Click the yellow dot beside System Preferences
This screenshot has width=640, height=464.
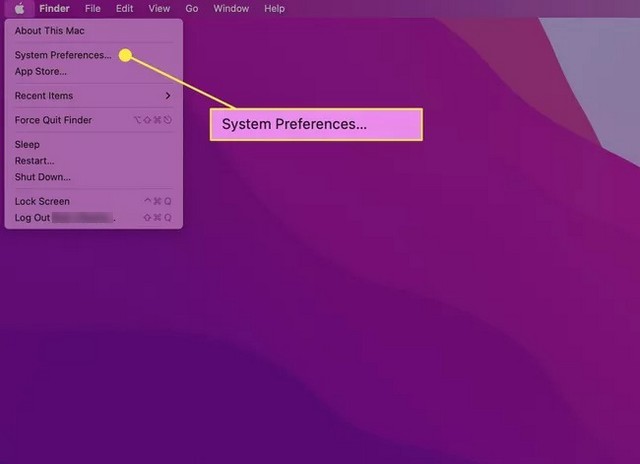click(x=125, y=55)
